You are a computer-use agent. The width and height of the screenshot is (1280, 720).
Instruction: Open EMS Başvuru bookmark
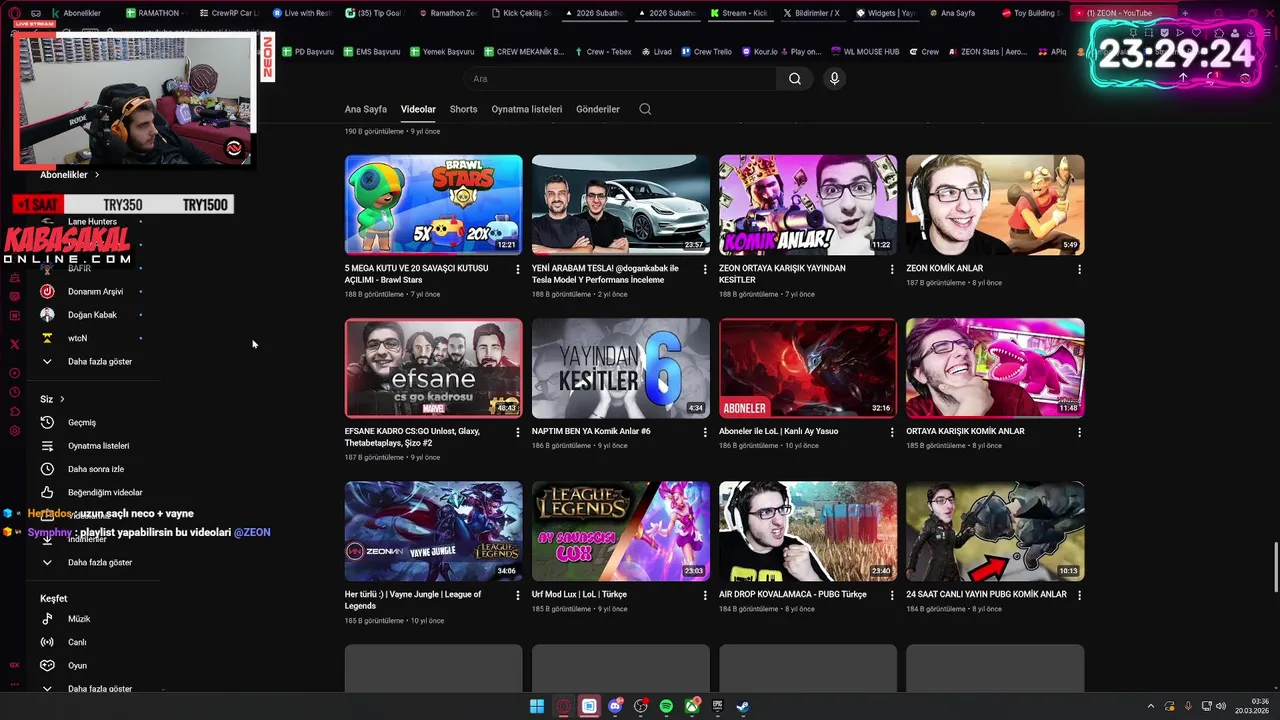(x=371, y=51)
